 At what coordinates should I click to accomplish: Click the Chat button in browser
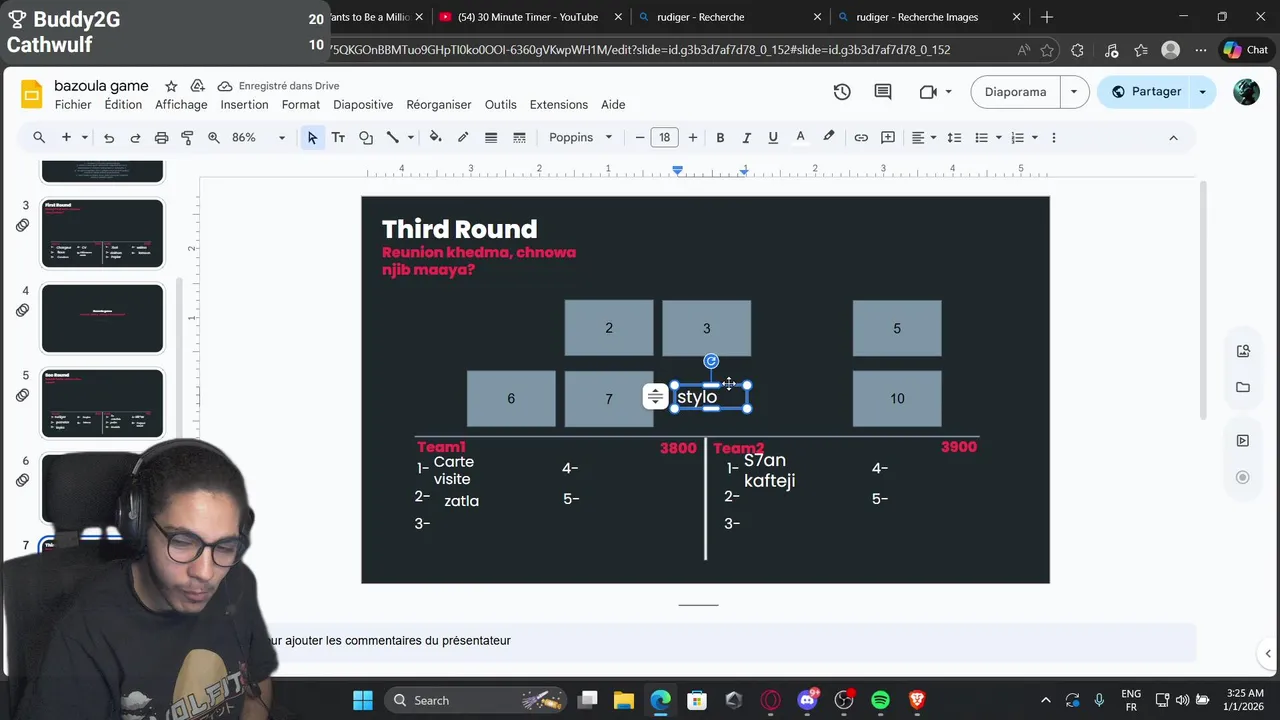(1246, 50)
